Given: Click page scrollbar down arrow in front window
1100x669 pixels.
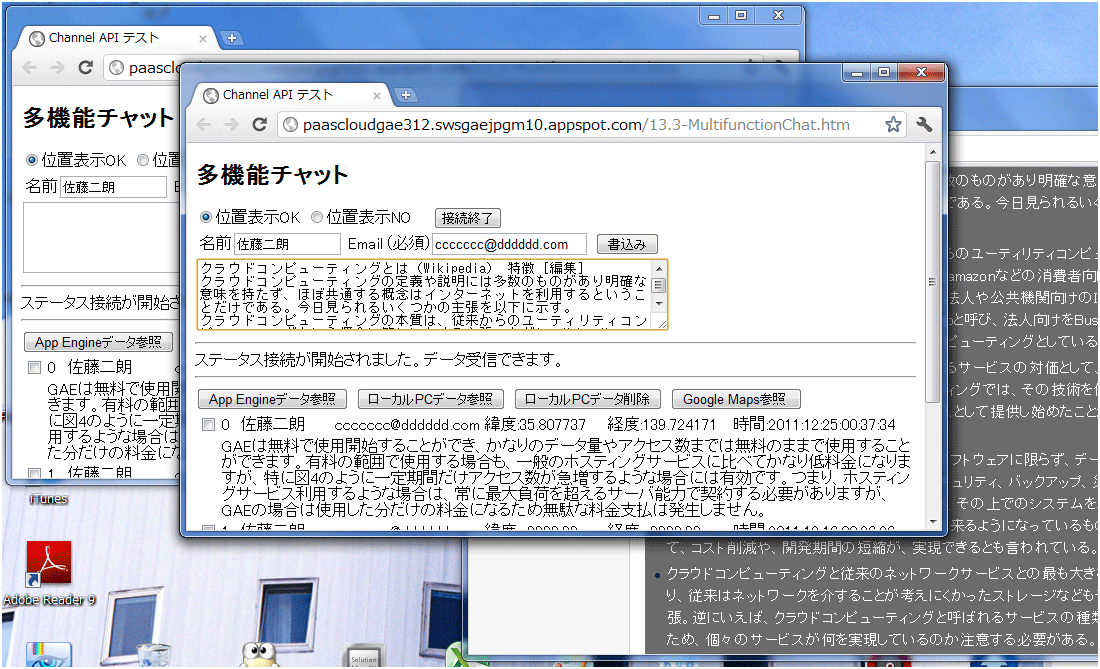Looking at the screenshot, I should point(932,522).
